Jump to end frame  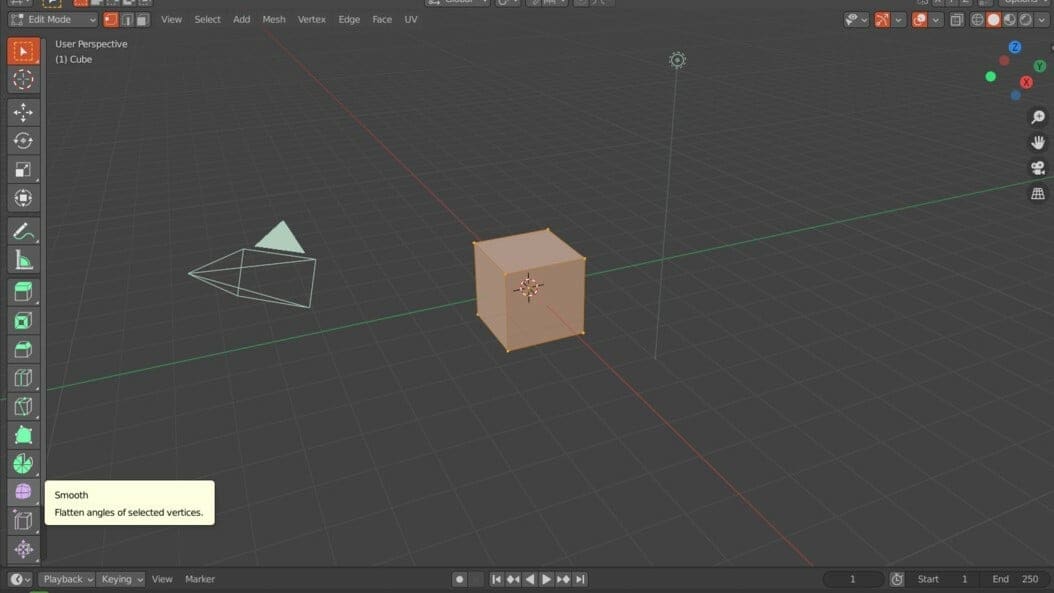(580, 579)
